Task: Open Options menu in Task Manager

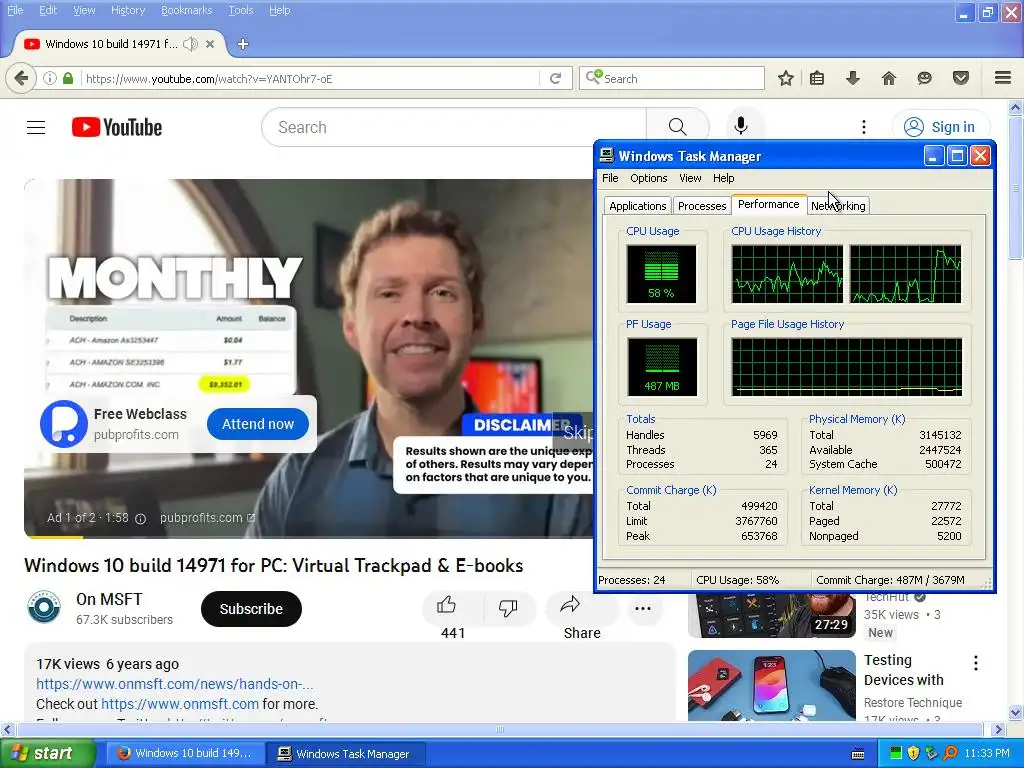Action: click(x=648, y=178)
